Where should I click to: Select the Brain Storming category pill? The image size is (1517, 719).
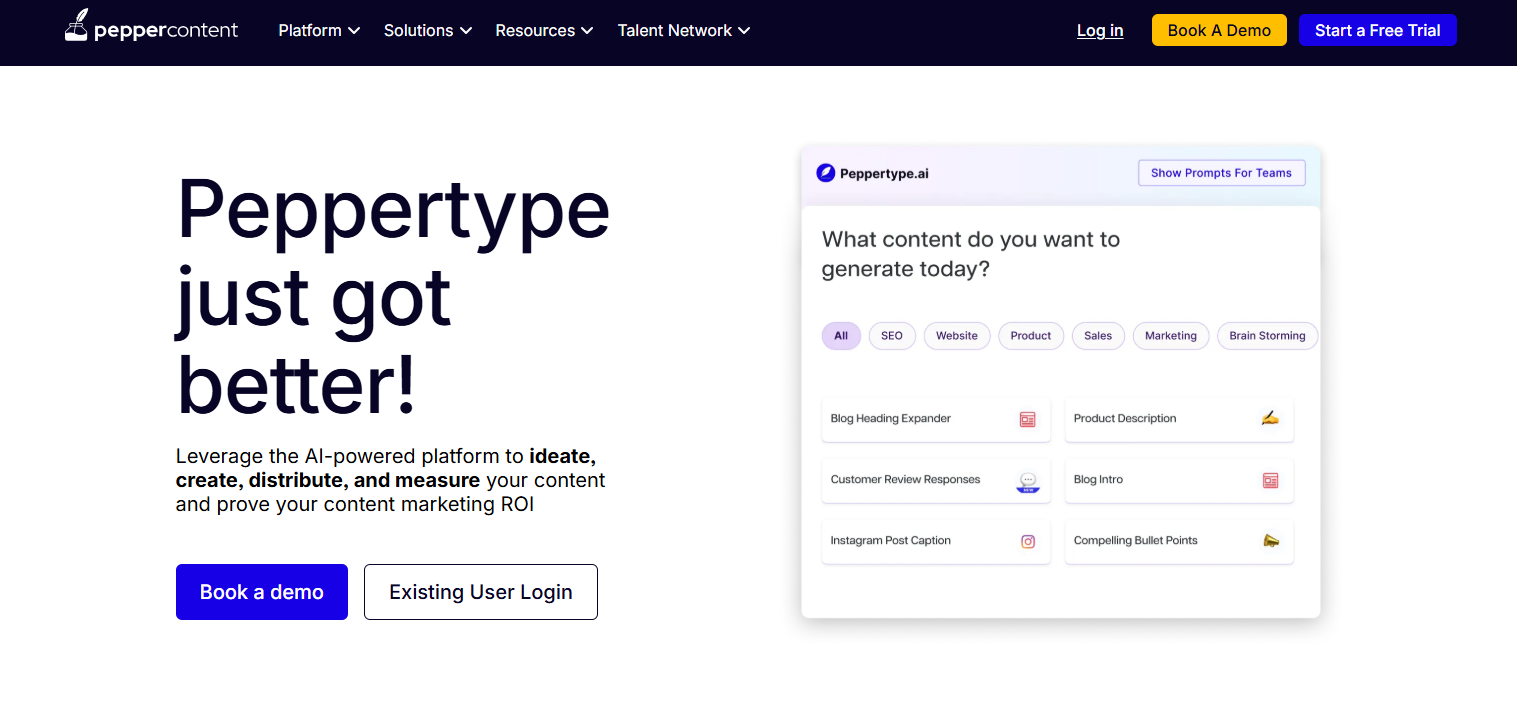point(1267,336)
